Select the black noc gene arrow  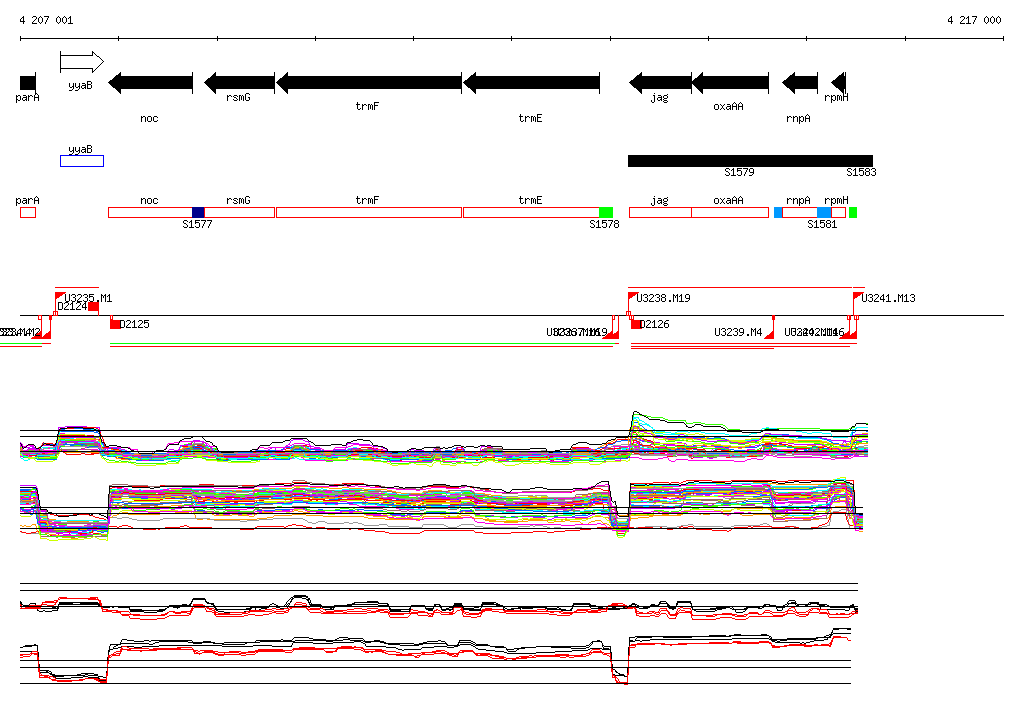point(150,83)
